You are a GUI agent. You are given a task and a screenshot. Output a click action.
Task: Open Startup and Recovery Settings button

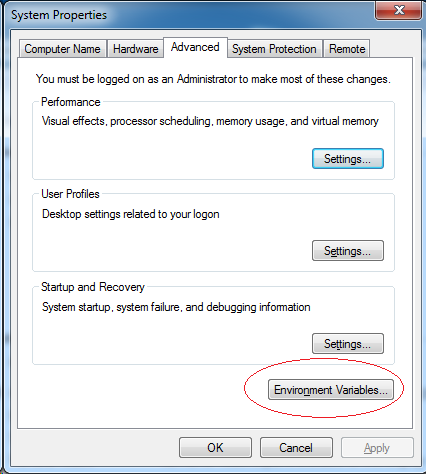pos(348,343)
